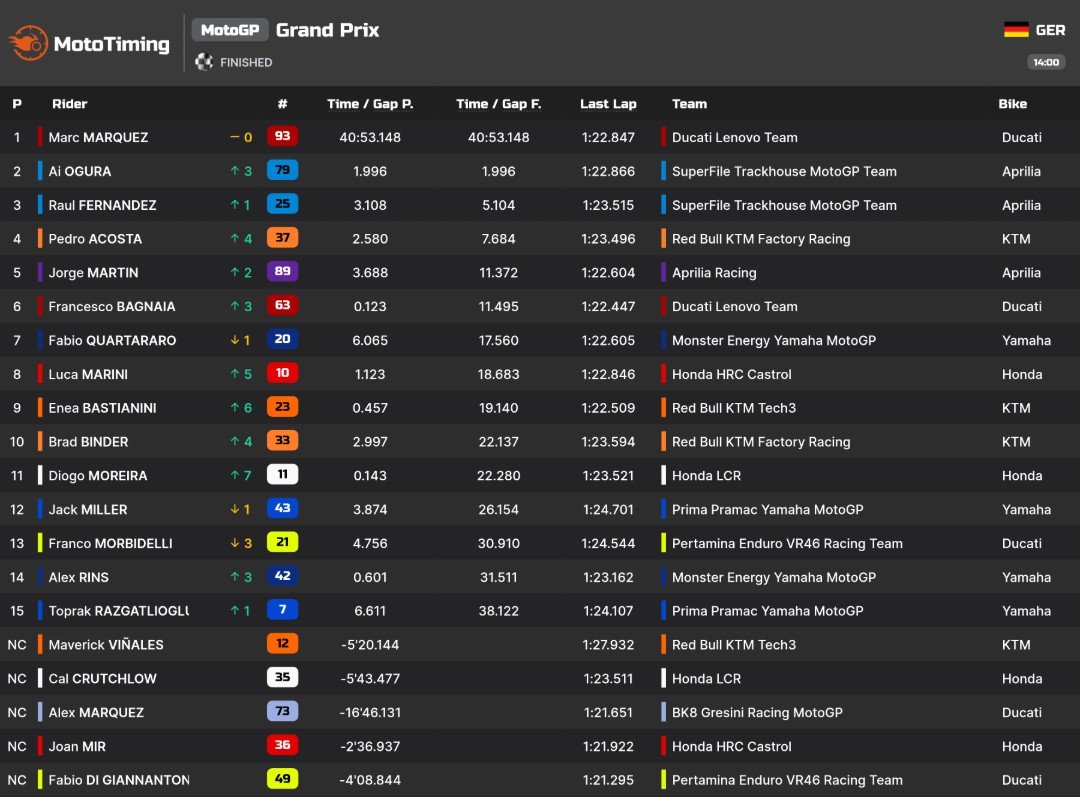Select Marc Marquez's number 93 badge
The image size is (1080, 797).
point(282,136)
